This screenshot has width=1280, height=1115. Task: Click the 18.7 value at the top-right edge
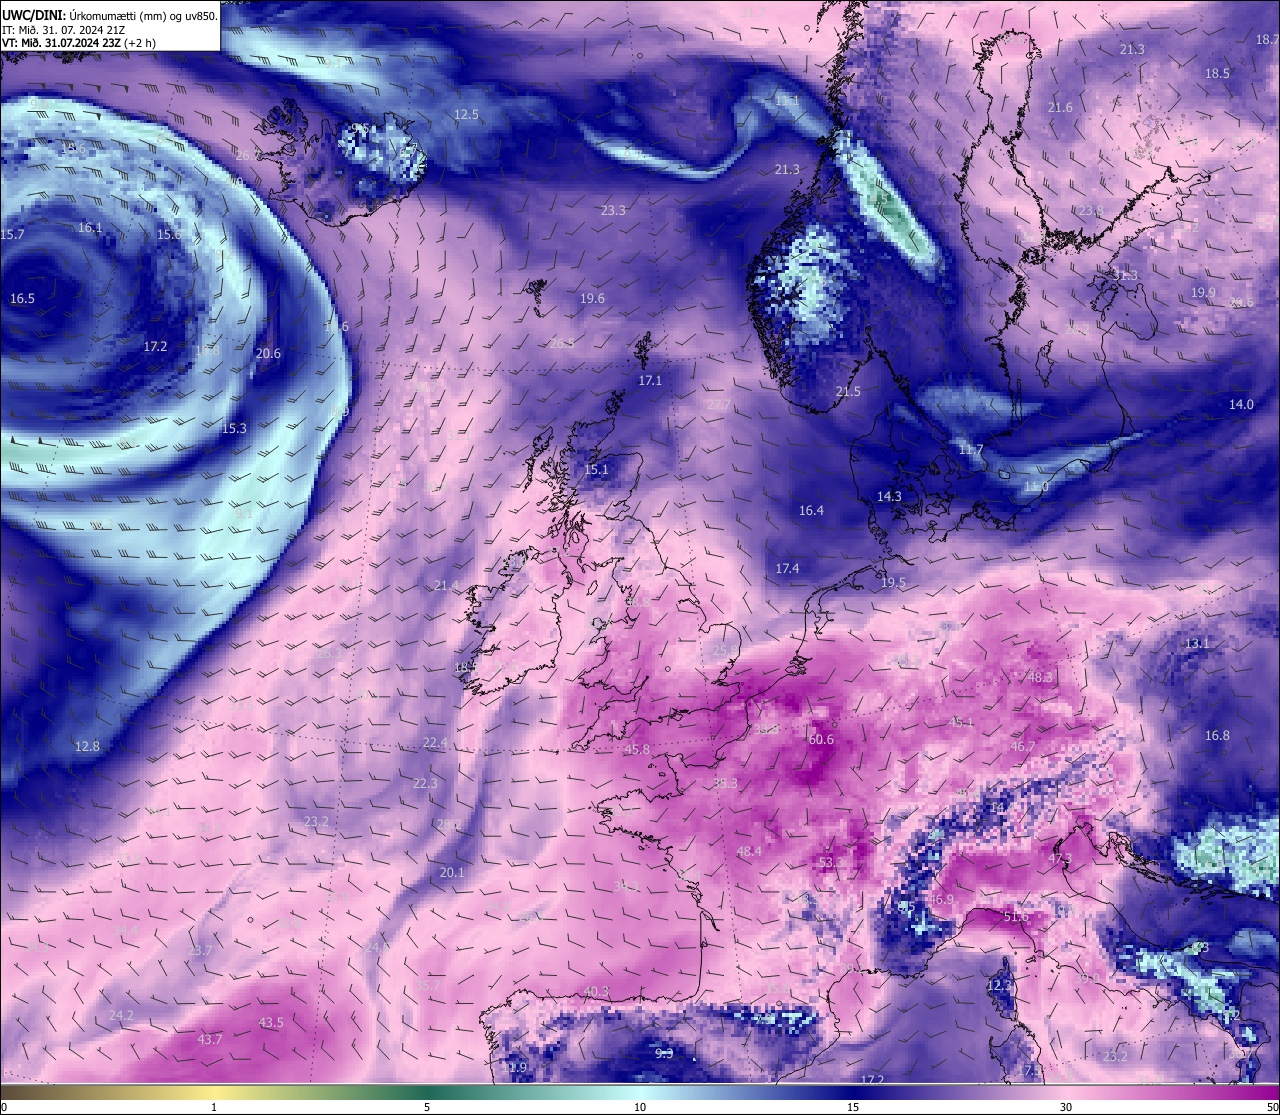[x=1267, y=39]
